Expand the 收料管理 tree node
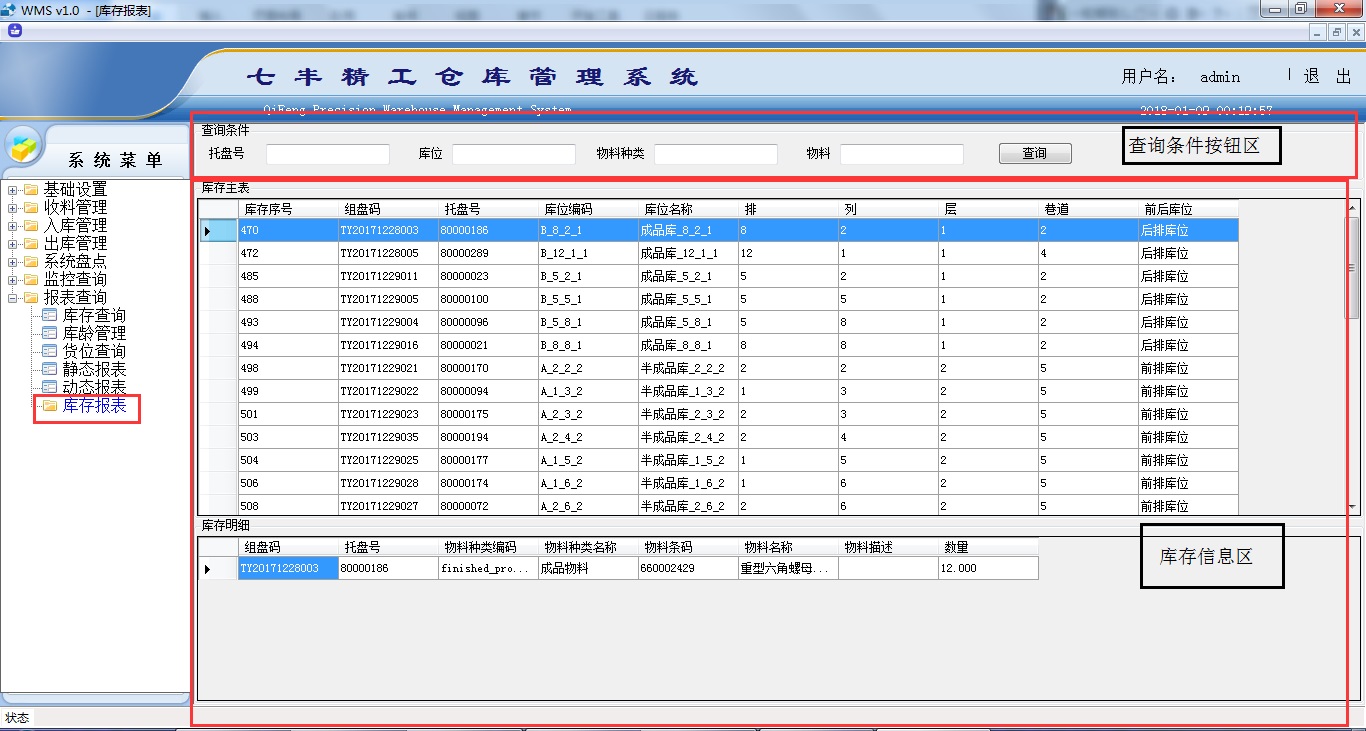The image size is (1366, 731). point(12,208)
